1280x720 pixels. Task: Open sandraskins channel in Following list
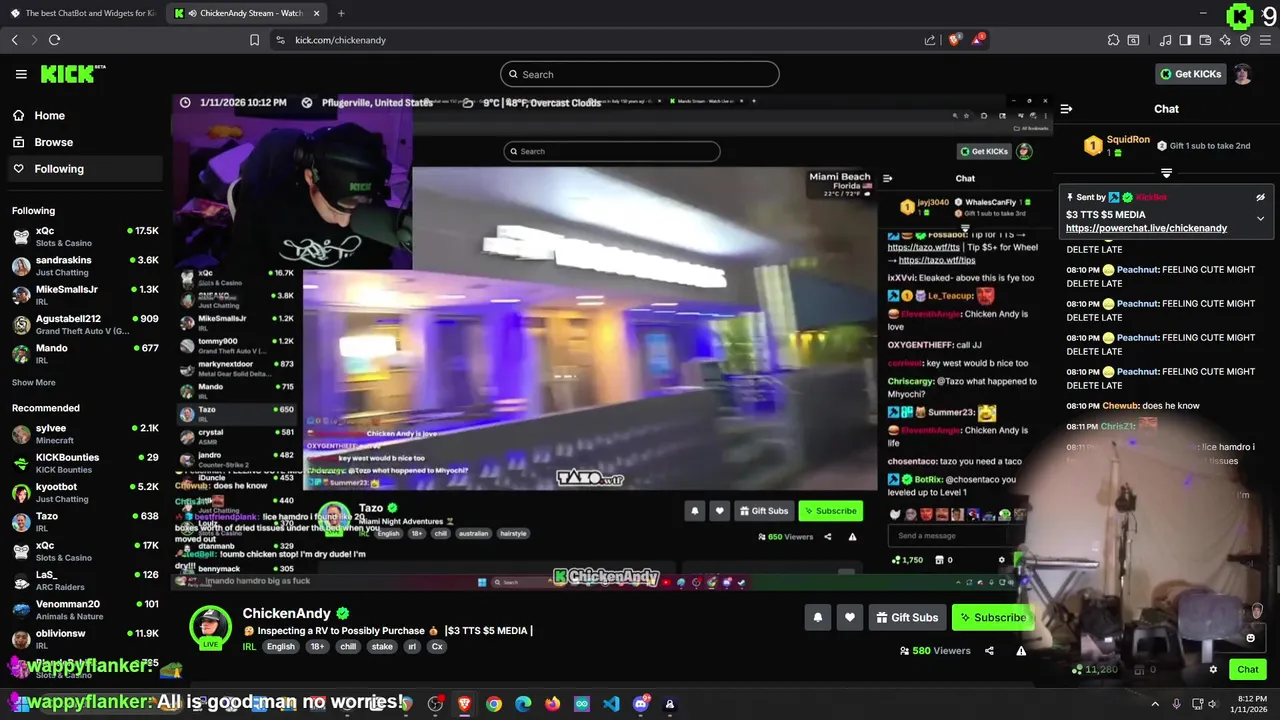pyautogui.click(x=84, y=266)
